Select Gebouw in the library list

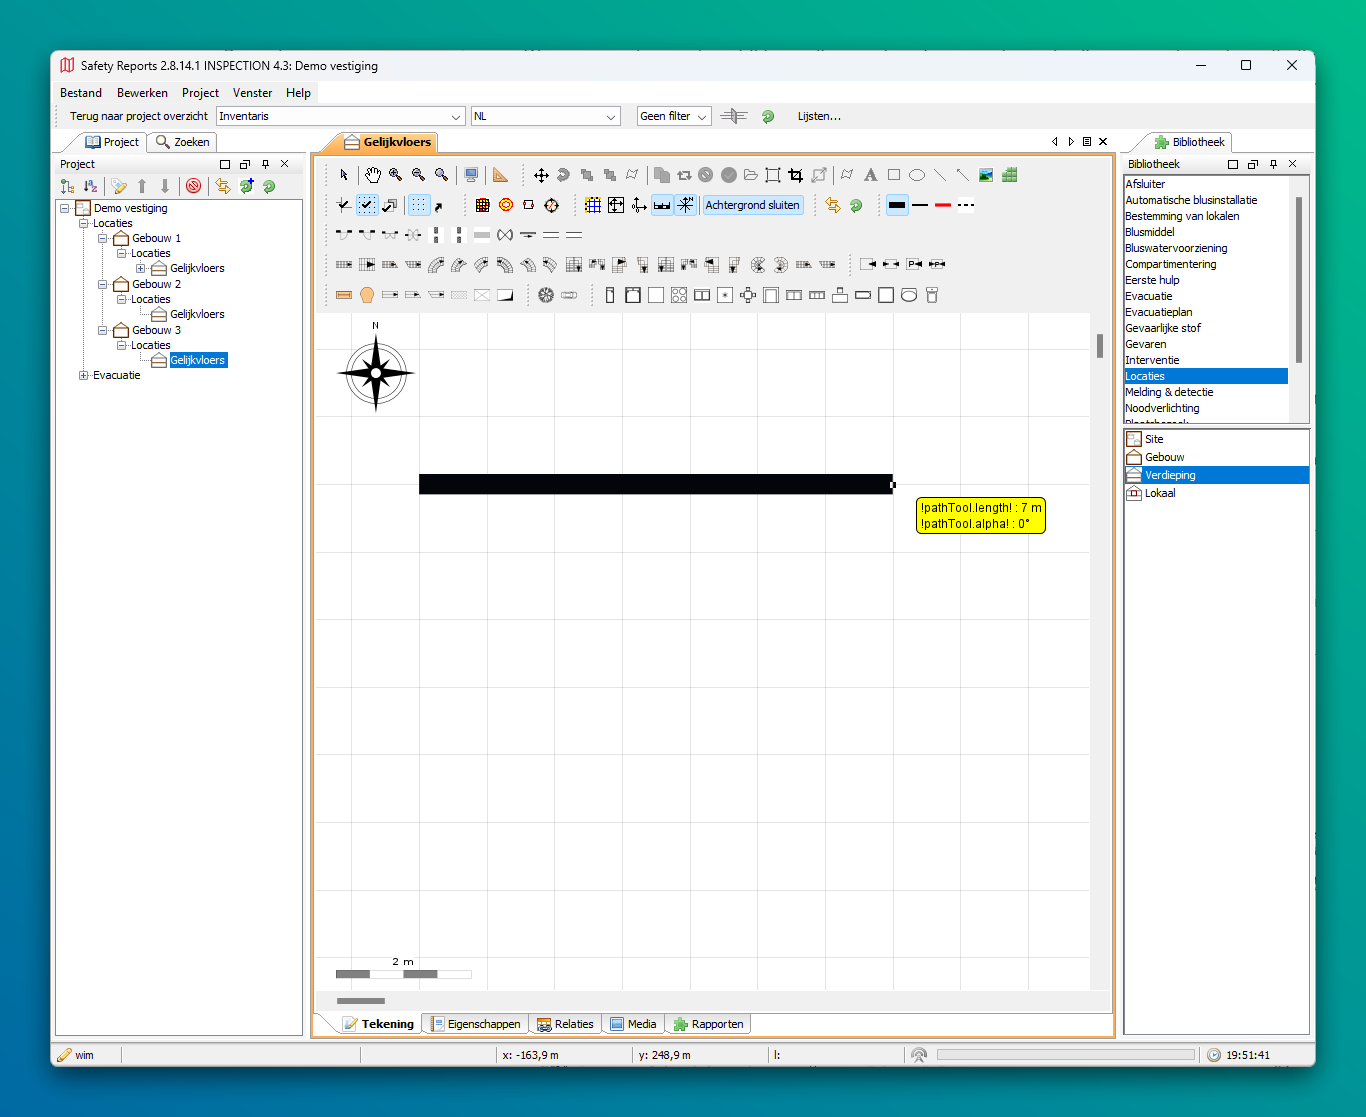click(x=1164, y=457)
